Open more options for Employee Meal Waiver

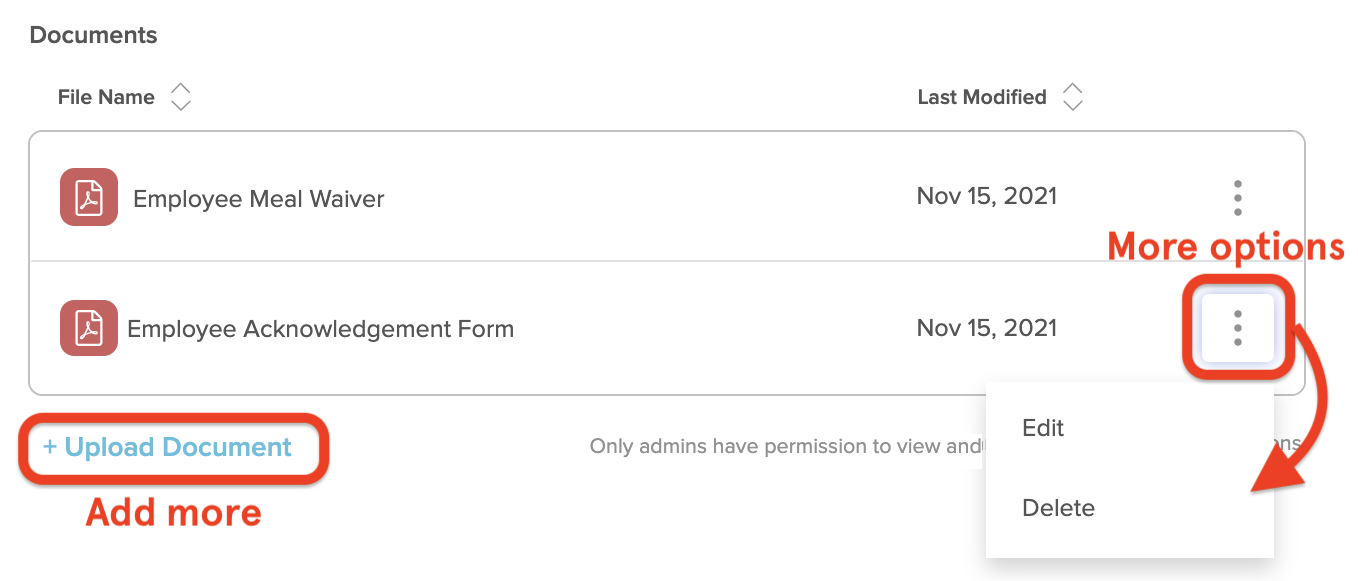pos(1238,198)
